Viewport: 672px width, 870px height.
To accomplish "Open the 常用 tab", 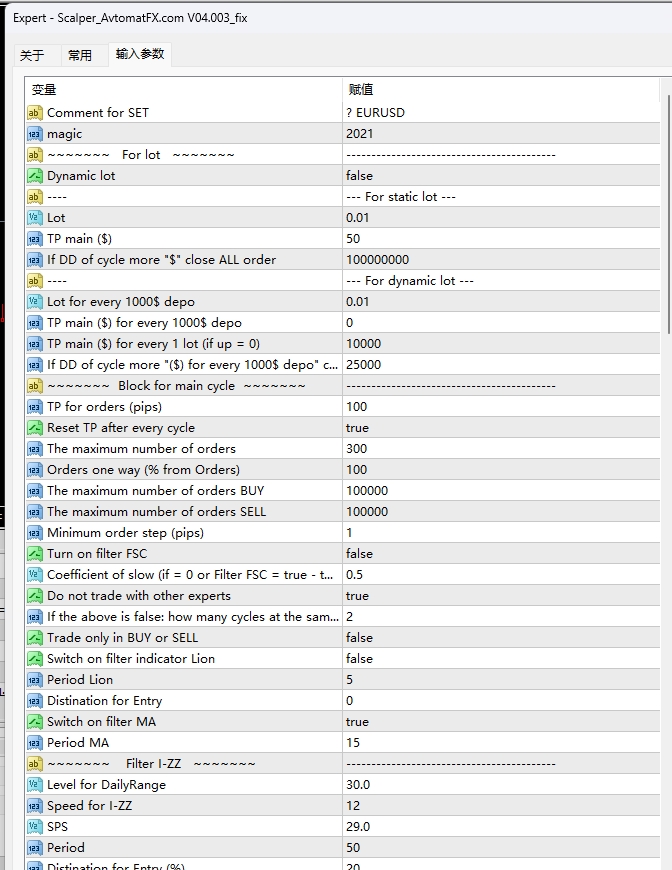I will [80, 55].
